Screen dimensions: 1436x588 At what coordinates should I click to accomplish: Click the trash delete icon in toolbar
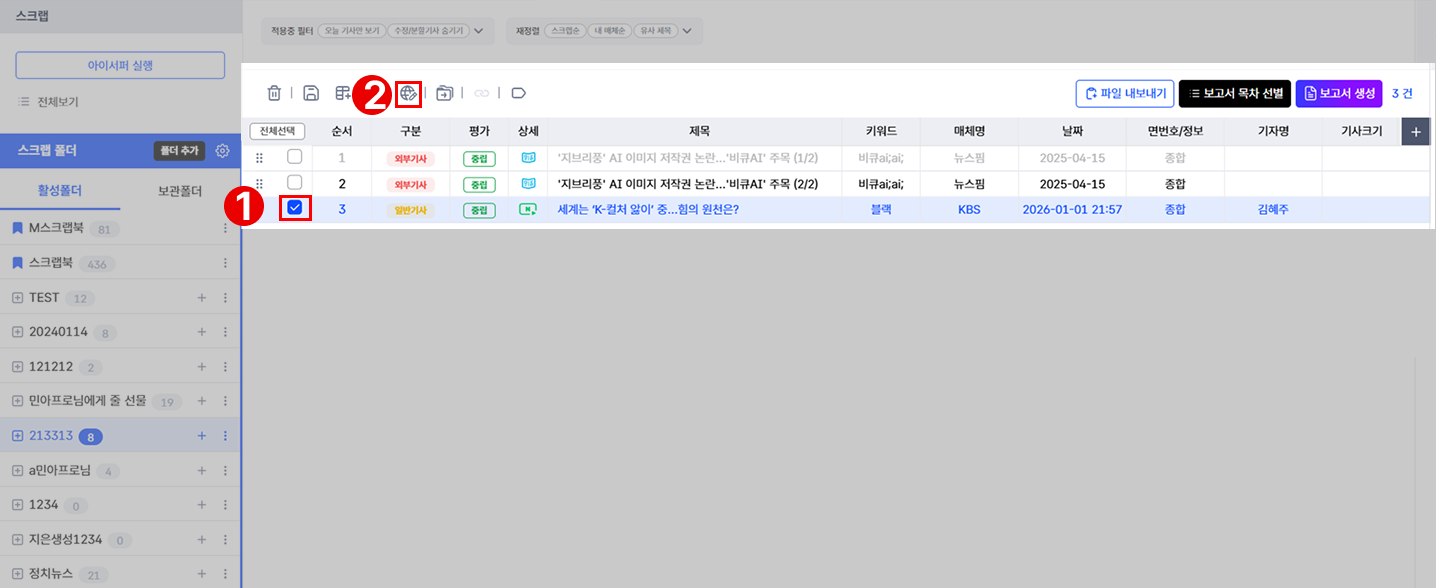click(x=274, y=93)
